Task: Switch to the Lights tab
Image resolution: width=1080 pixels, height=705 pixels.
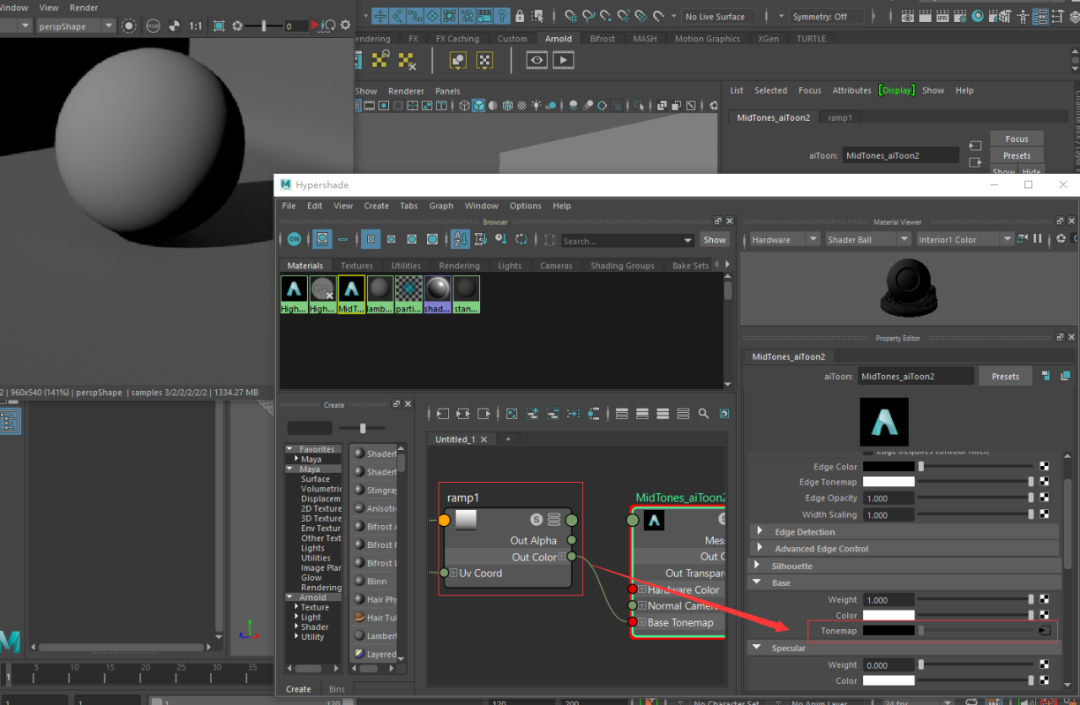Action: pyautogui.click(x=510, y=266)
